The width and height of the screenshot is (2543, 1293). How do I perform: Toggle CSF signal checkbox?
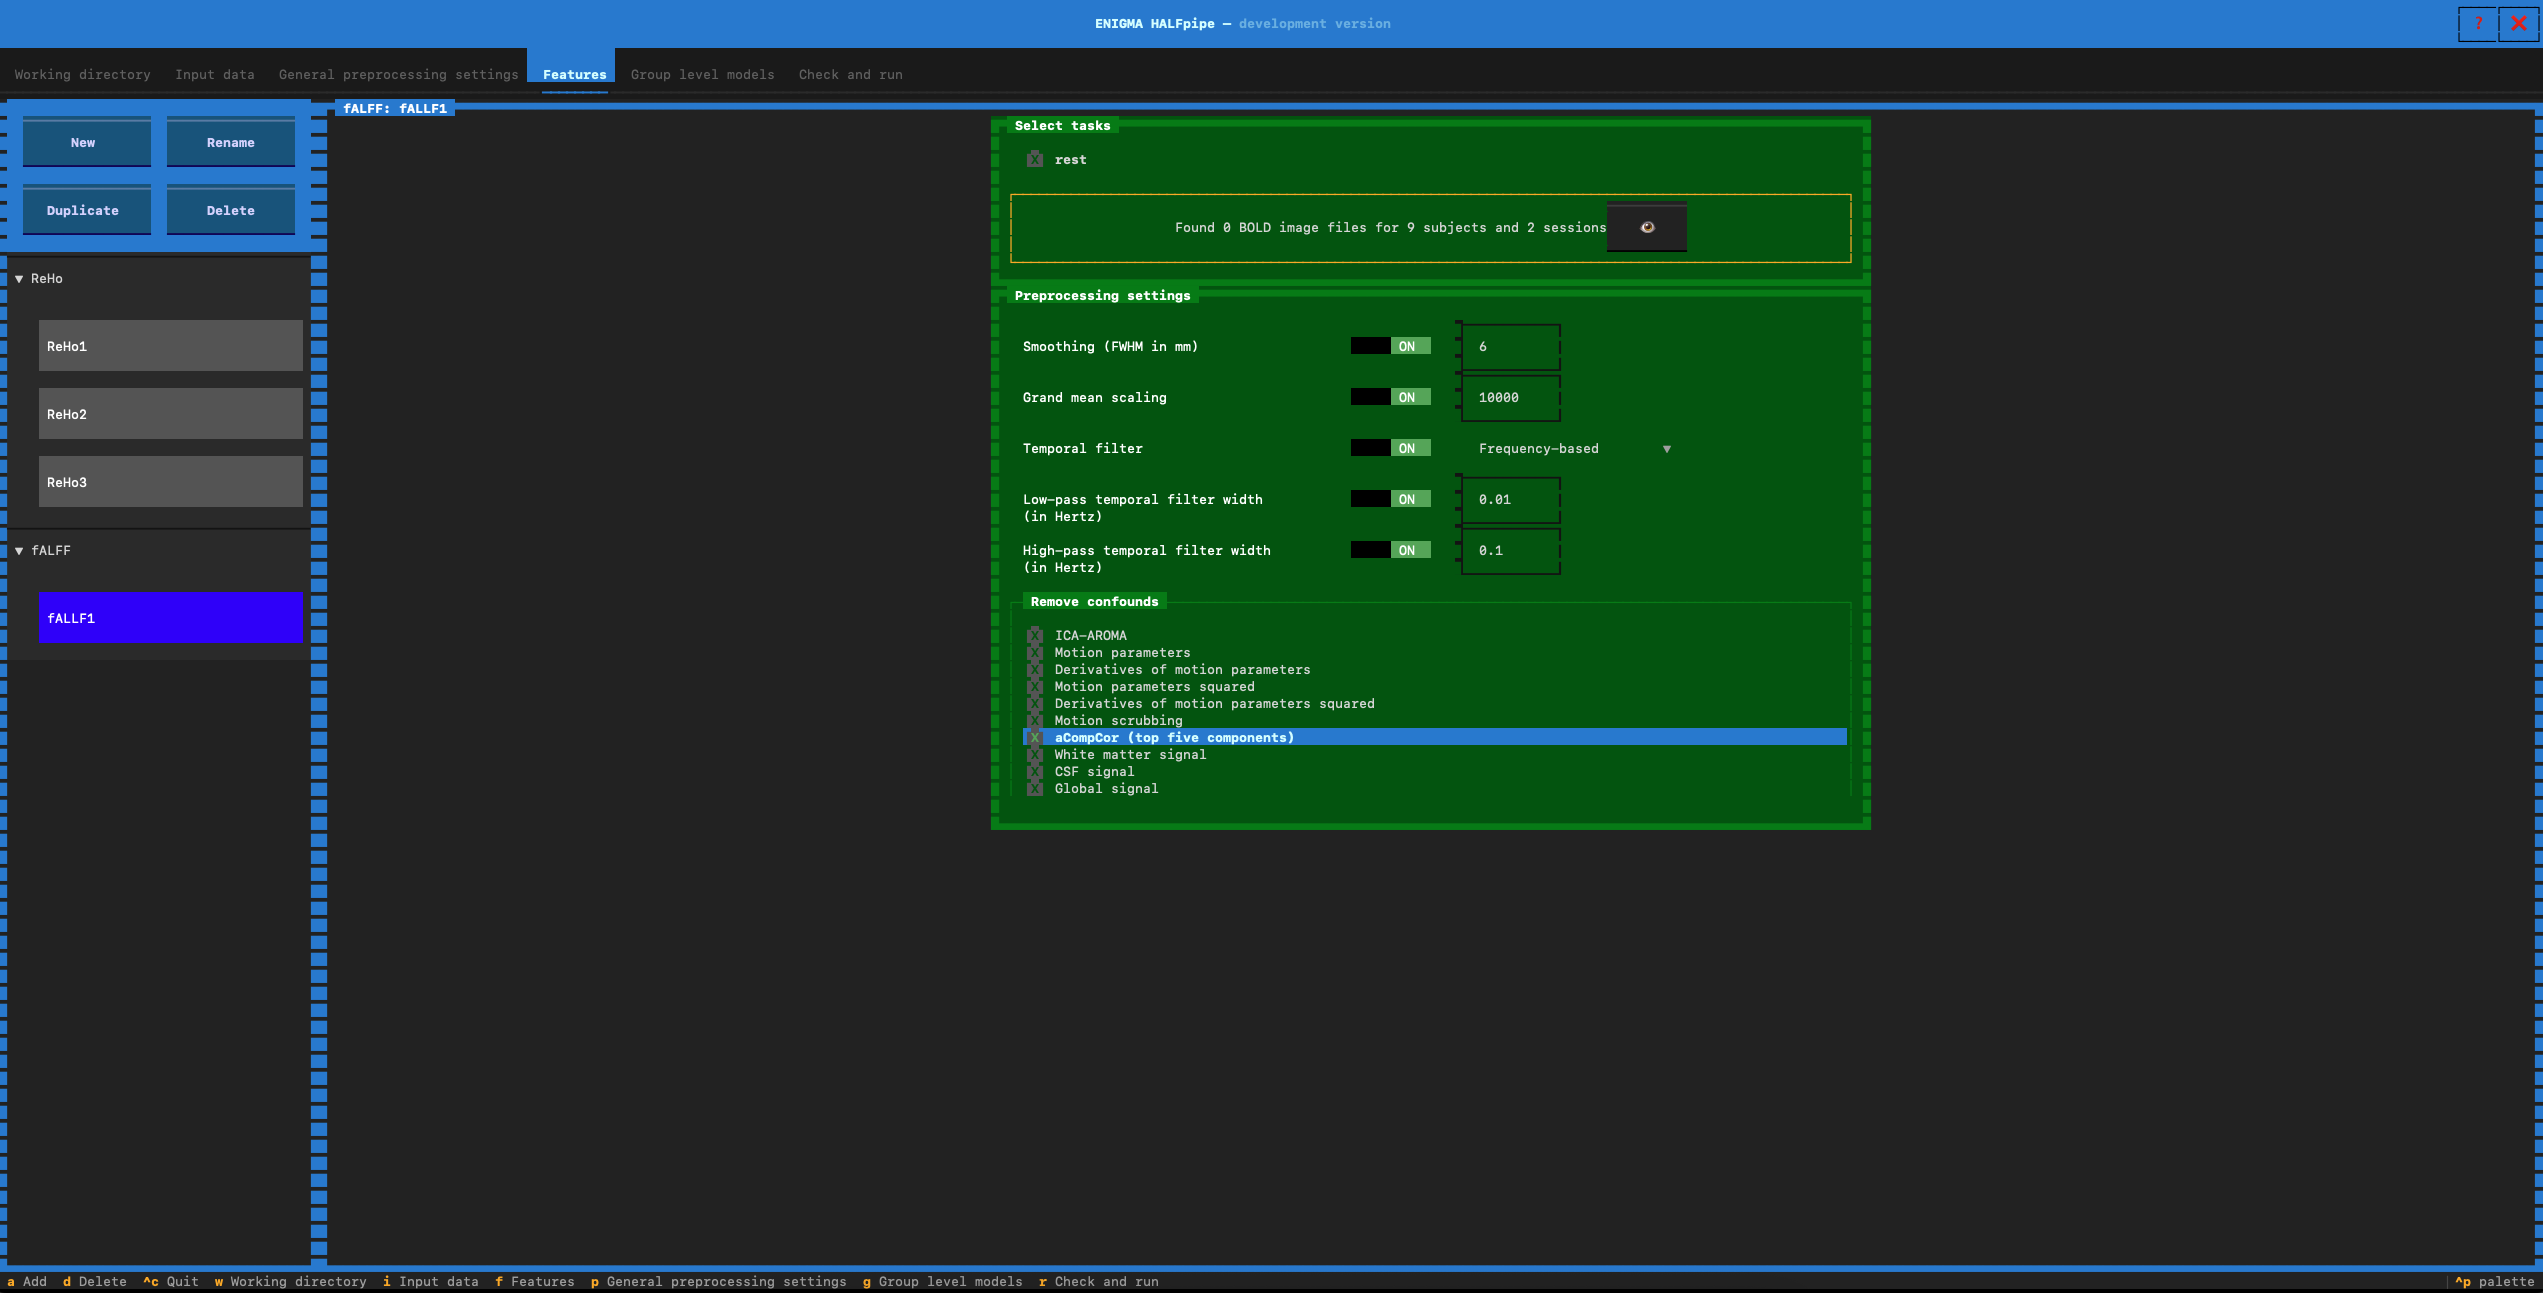click(1035, 771)
